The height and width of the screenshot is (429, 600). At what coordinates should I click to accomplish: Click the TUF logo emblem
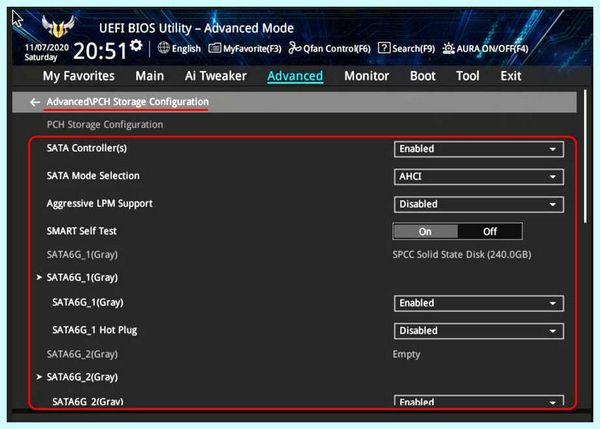[x=58, y=26]
